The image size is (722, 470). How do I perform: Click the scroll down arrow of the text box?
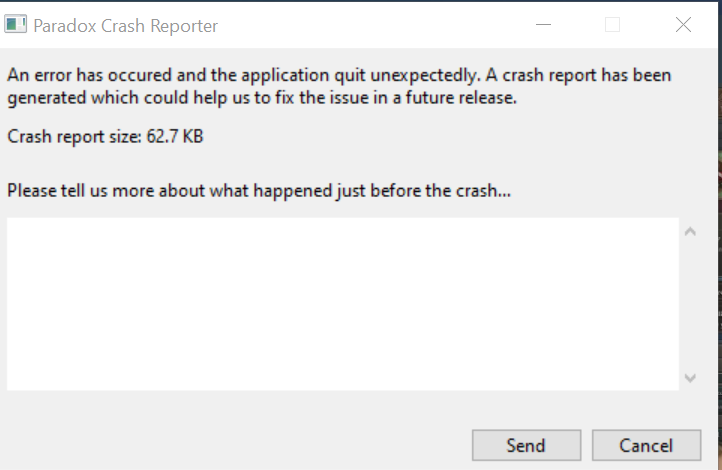pyautogui.click(x=690, y=378)
